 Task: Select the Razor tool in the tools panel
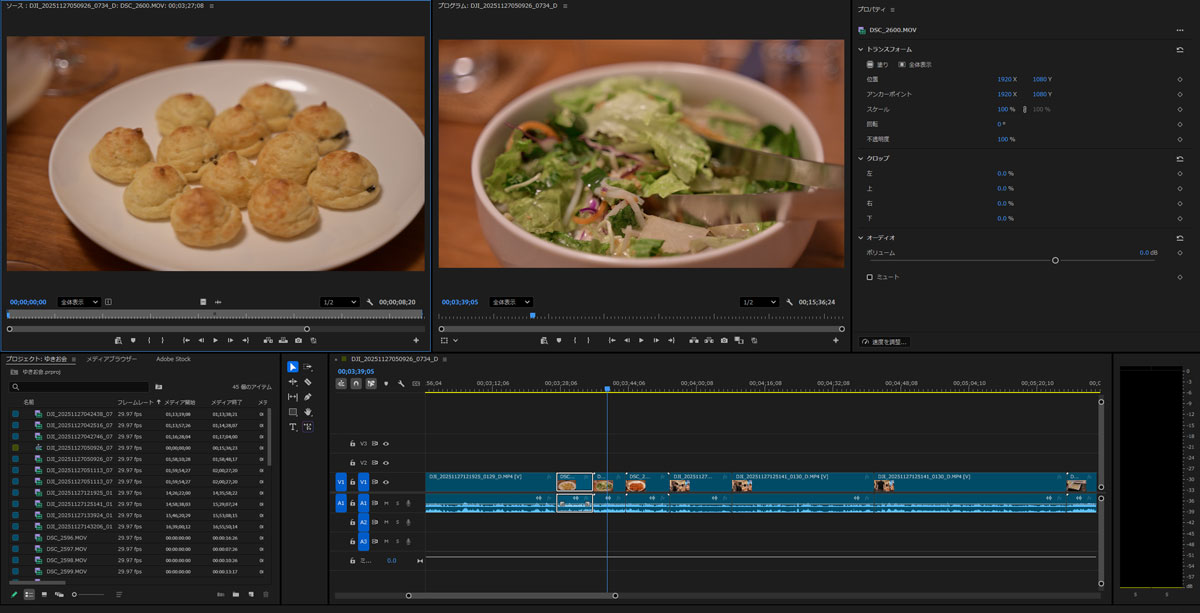coord(308,382)
